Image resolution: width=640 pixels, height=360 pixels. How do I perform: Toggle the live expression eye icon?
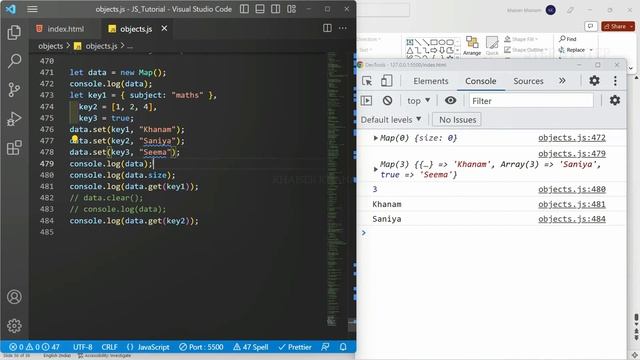pyautogui.click(x=451, y=100)
